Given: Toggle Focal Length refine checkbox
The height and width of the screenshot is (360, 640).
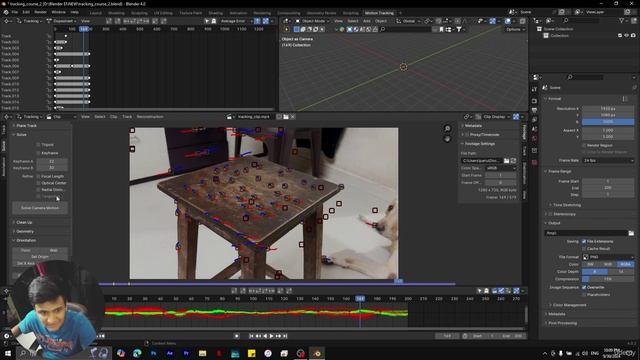Looking at the screenshot, I should tap(38, 176).
